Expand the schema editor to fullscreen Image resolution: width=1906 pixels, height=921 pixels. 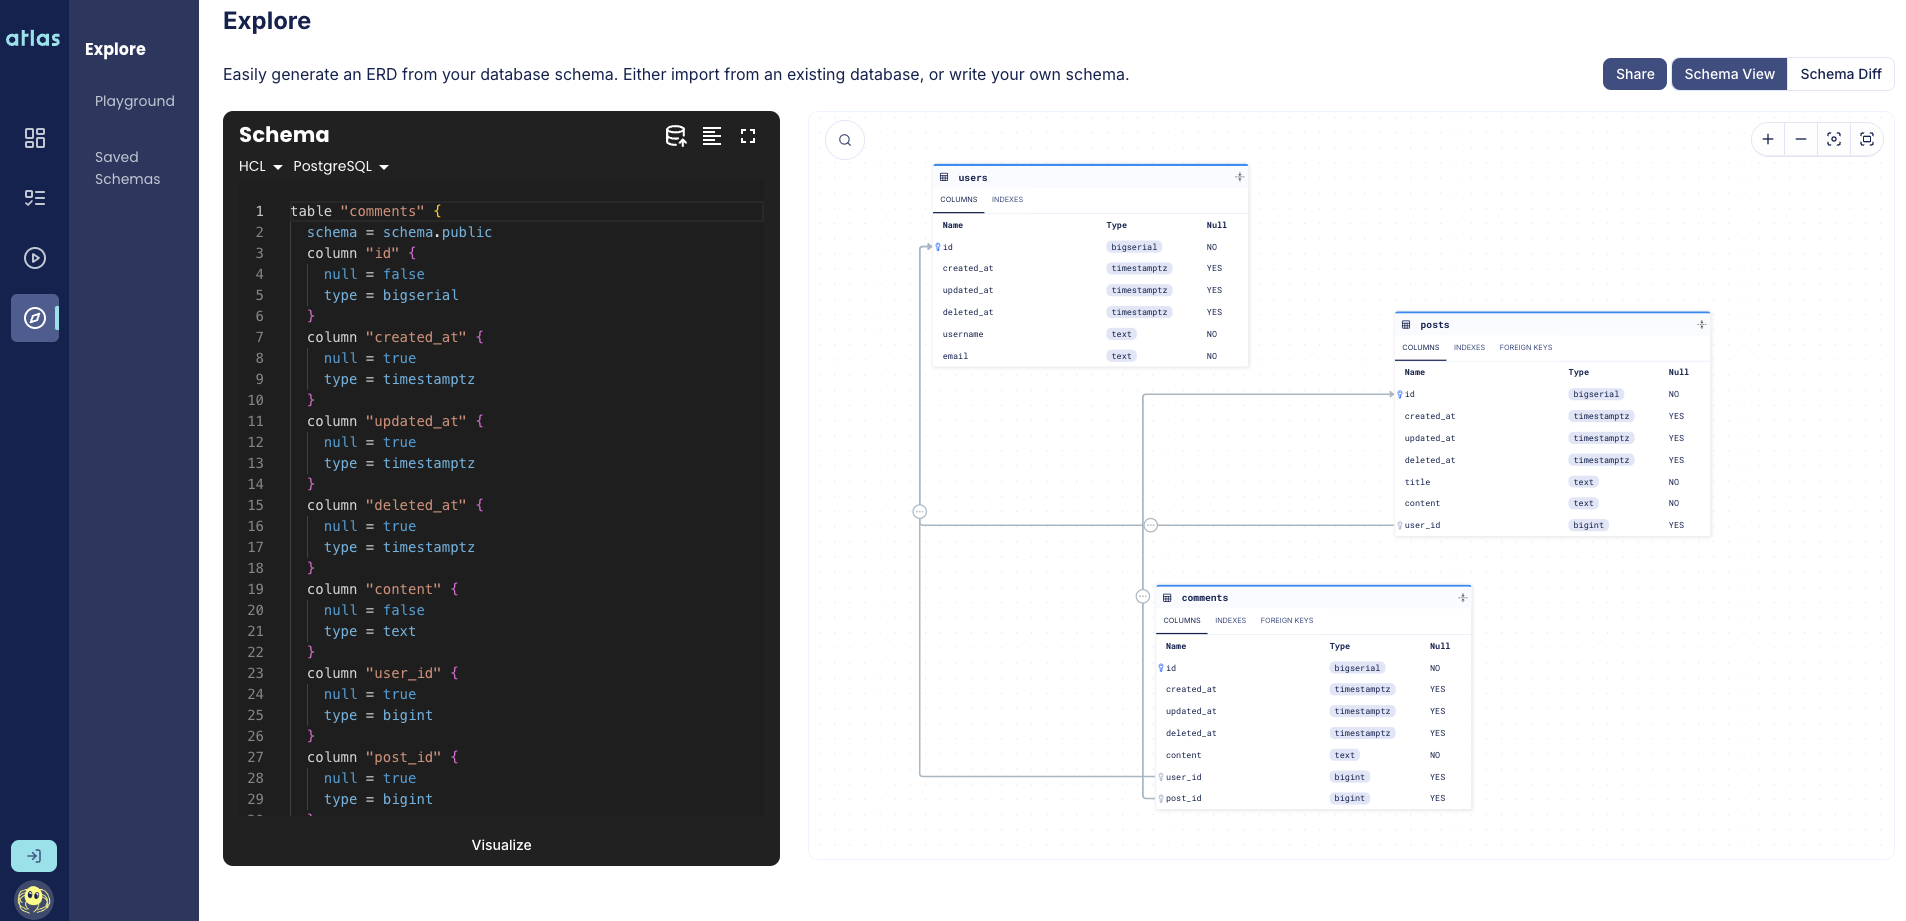click(x=748, y=136)
